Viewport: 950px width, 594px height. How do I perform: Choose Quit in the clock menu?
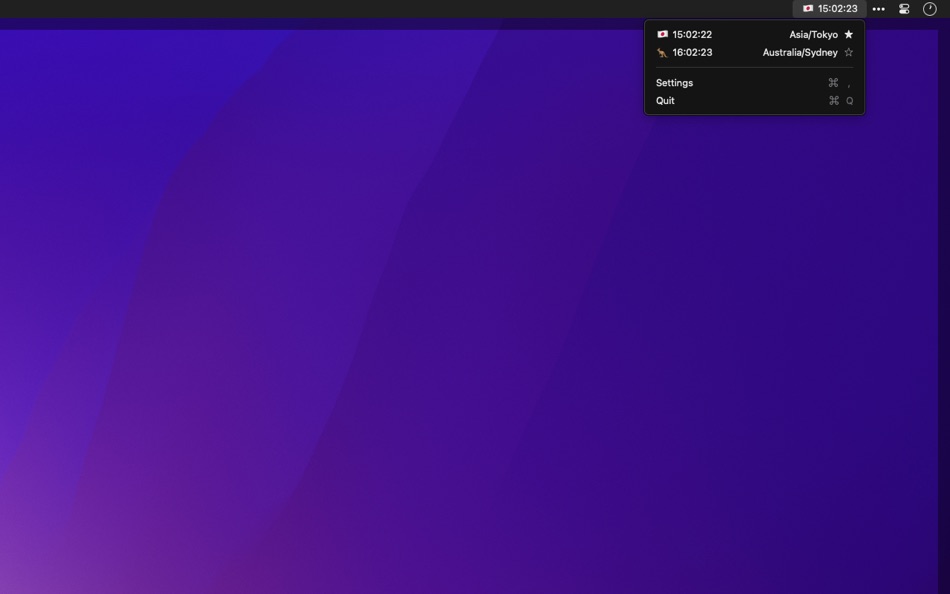[754, 101]
